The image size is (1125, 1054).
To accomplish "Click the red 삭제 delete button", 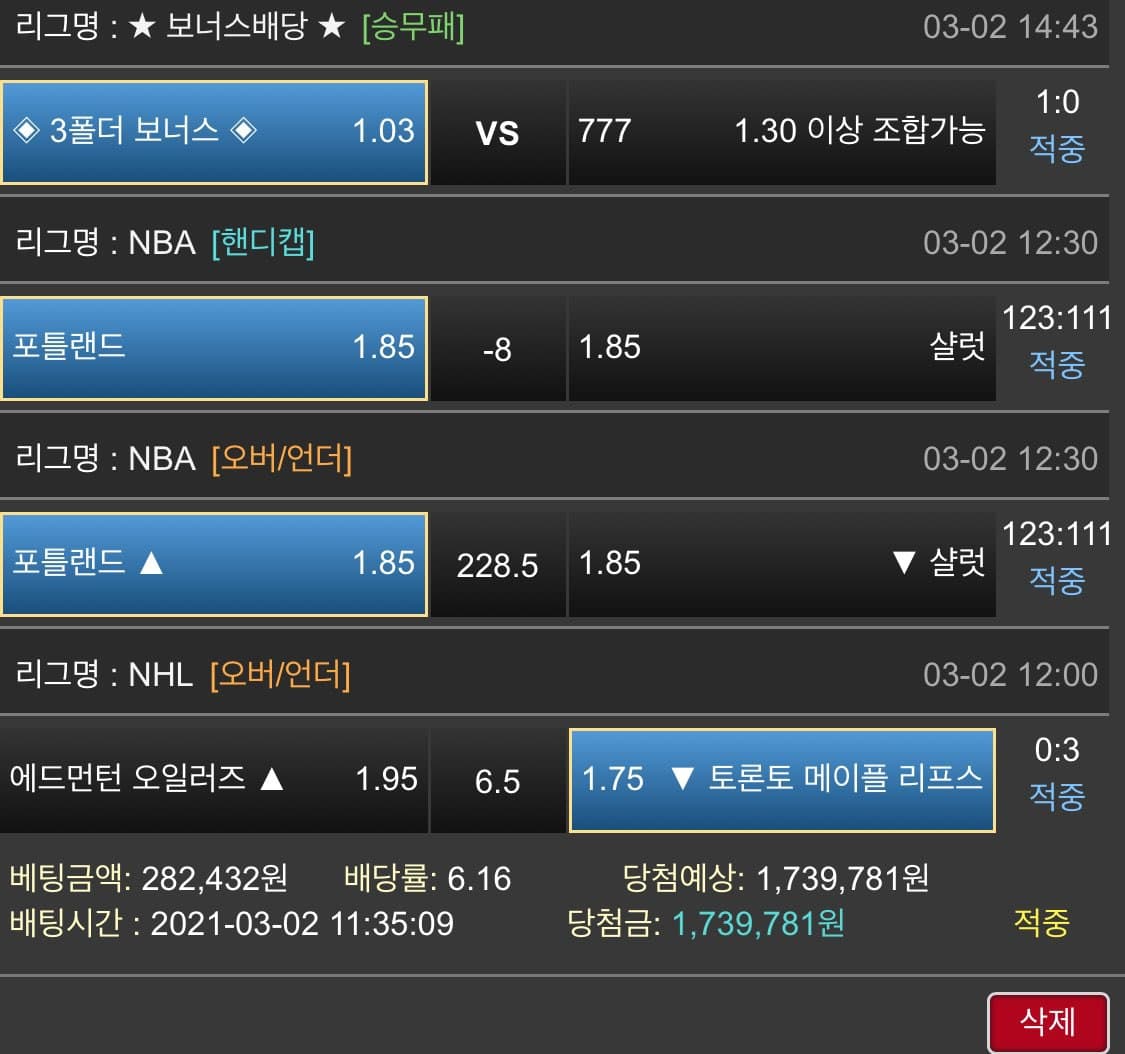I will coord(1048,1022).
